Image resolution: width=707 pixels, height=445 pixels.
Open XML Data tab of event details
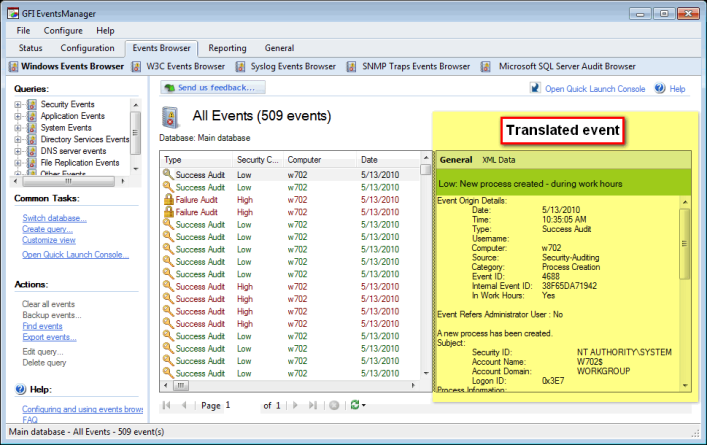[499, 160]
